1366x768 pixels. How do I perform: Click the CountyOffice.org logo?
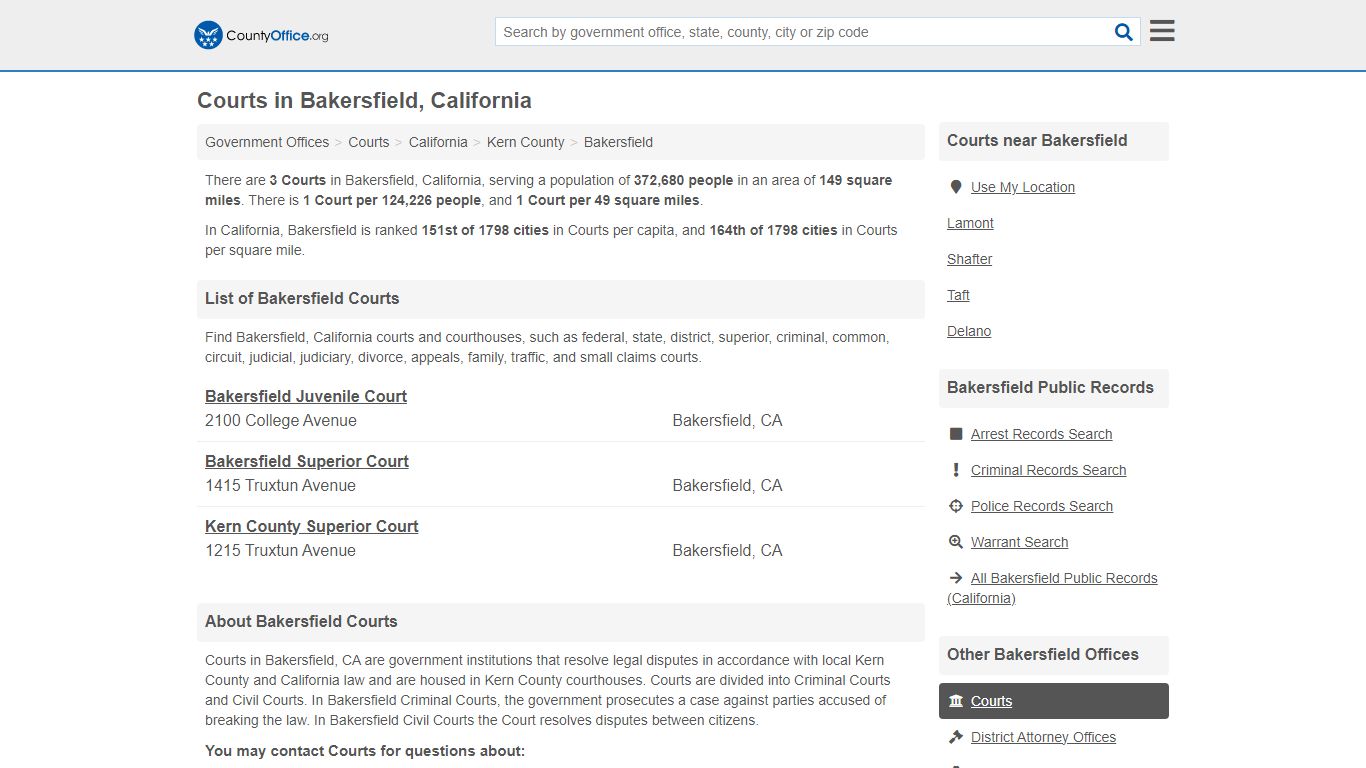click(x=261, y=35)
